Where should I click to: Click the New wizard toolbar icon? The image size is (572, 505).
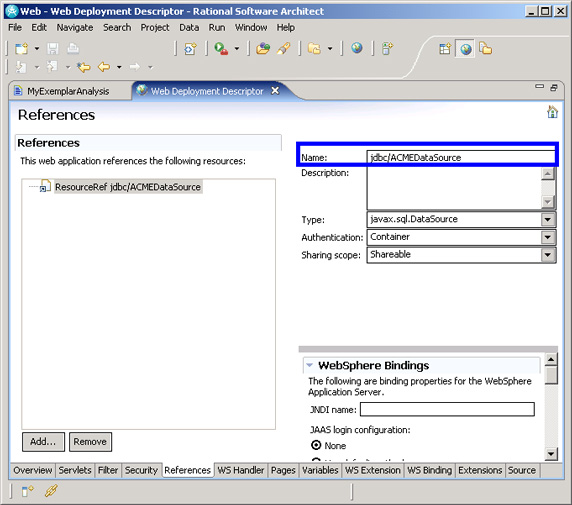[x=21, y=49]
